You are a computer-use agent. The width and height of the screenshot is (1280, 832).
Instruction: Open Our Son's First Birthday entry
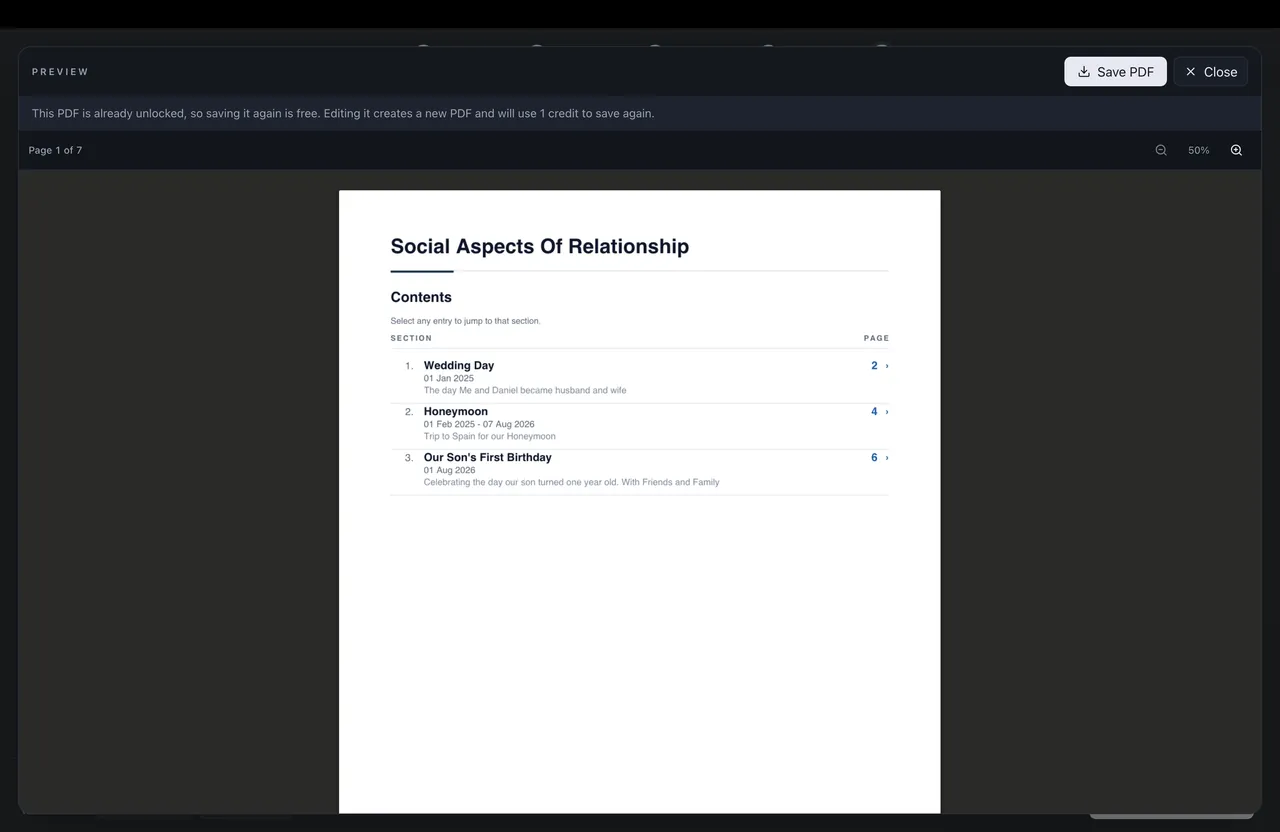coord(488,457)
